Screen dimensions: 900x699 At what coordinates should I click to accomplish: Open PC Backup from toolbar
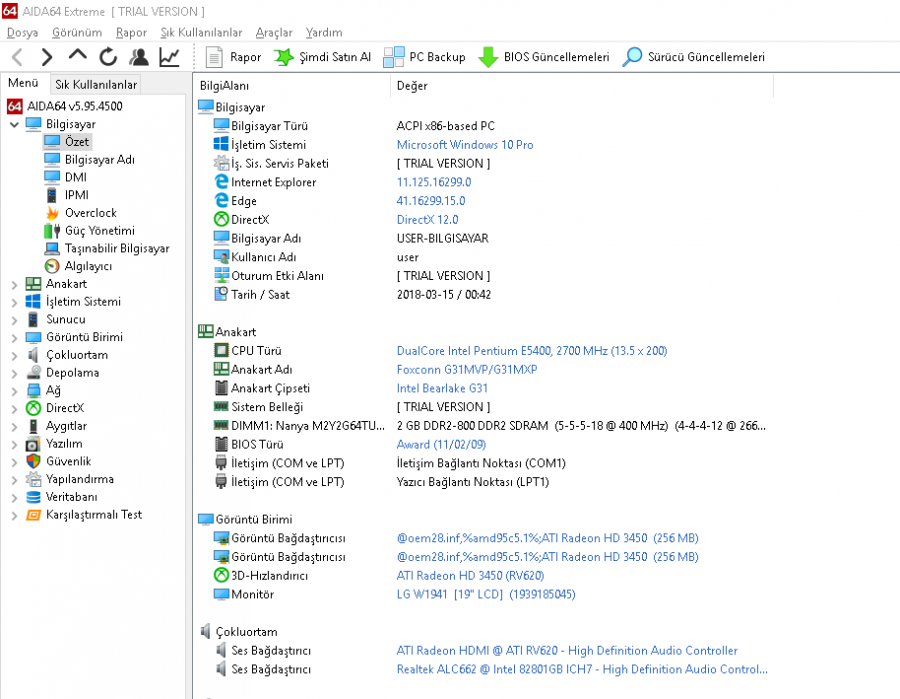pyautogui.click(x=424, y=57)
